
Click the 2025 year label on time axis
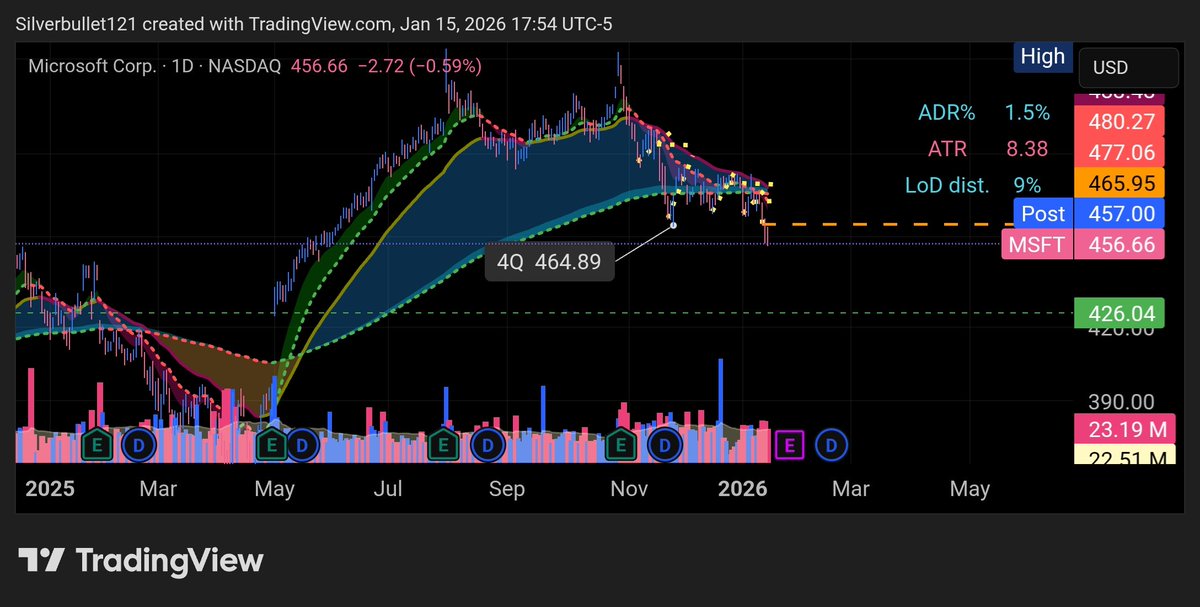coord(49,489)
